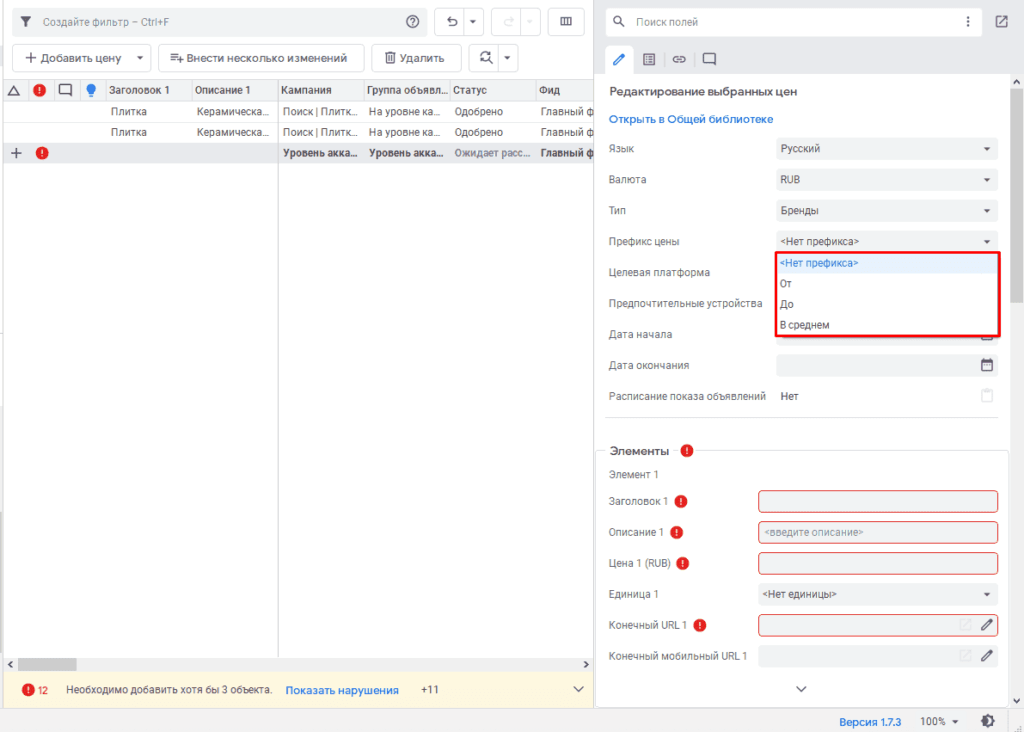Open the calendar for Дата окончания

pyautogui.click(x=987, y=365)
